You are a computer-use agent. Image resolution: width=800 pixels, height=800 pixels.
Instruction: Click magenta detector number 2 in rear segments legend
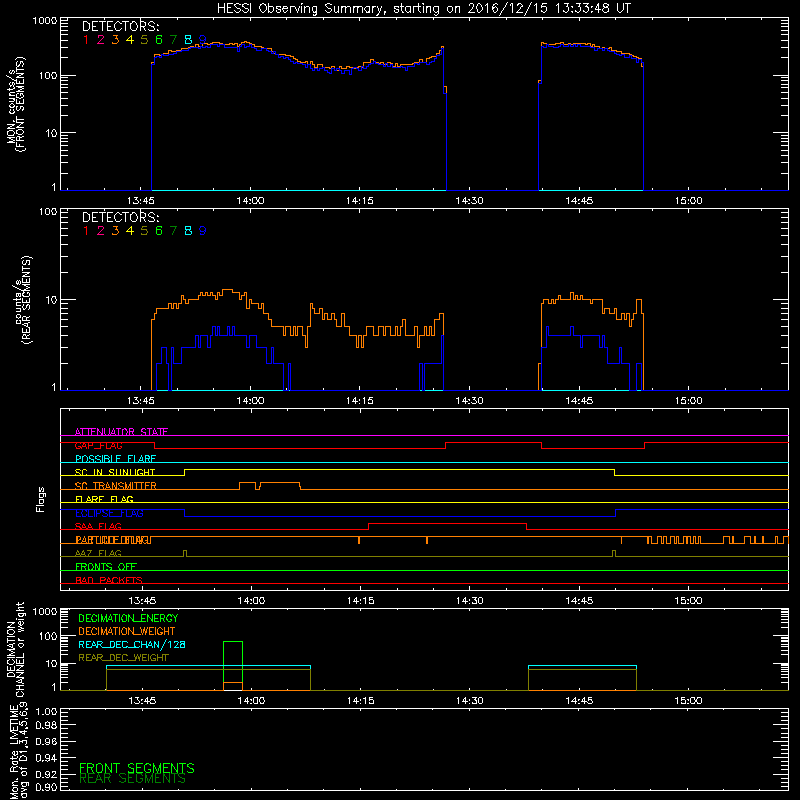click(101, 231)
